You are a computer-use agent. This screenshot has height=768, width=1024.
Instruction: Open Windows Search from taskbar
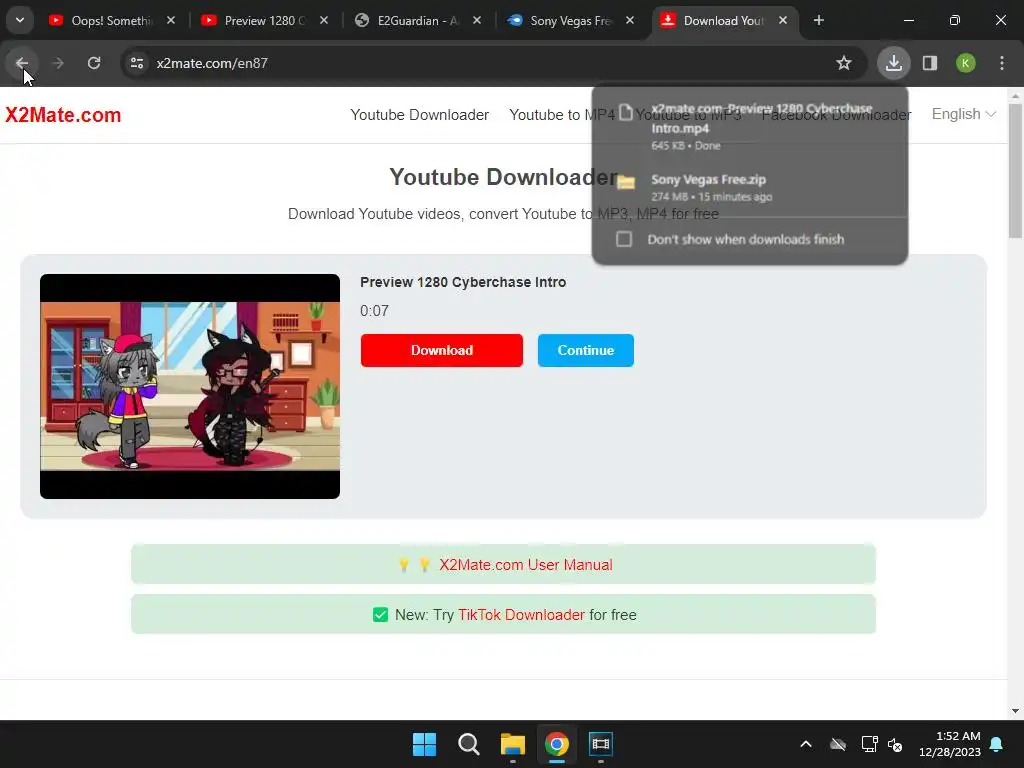[468, 744]
